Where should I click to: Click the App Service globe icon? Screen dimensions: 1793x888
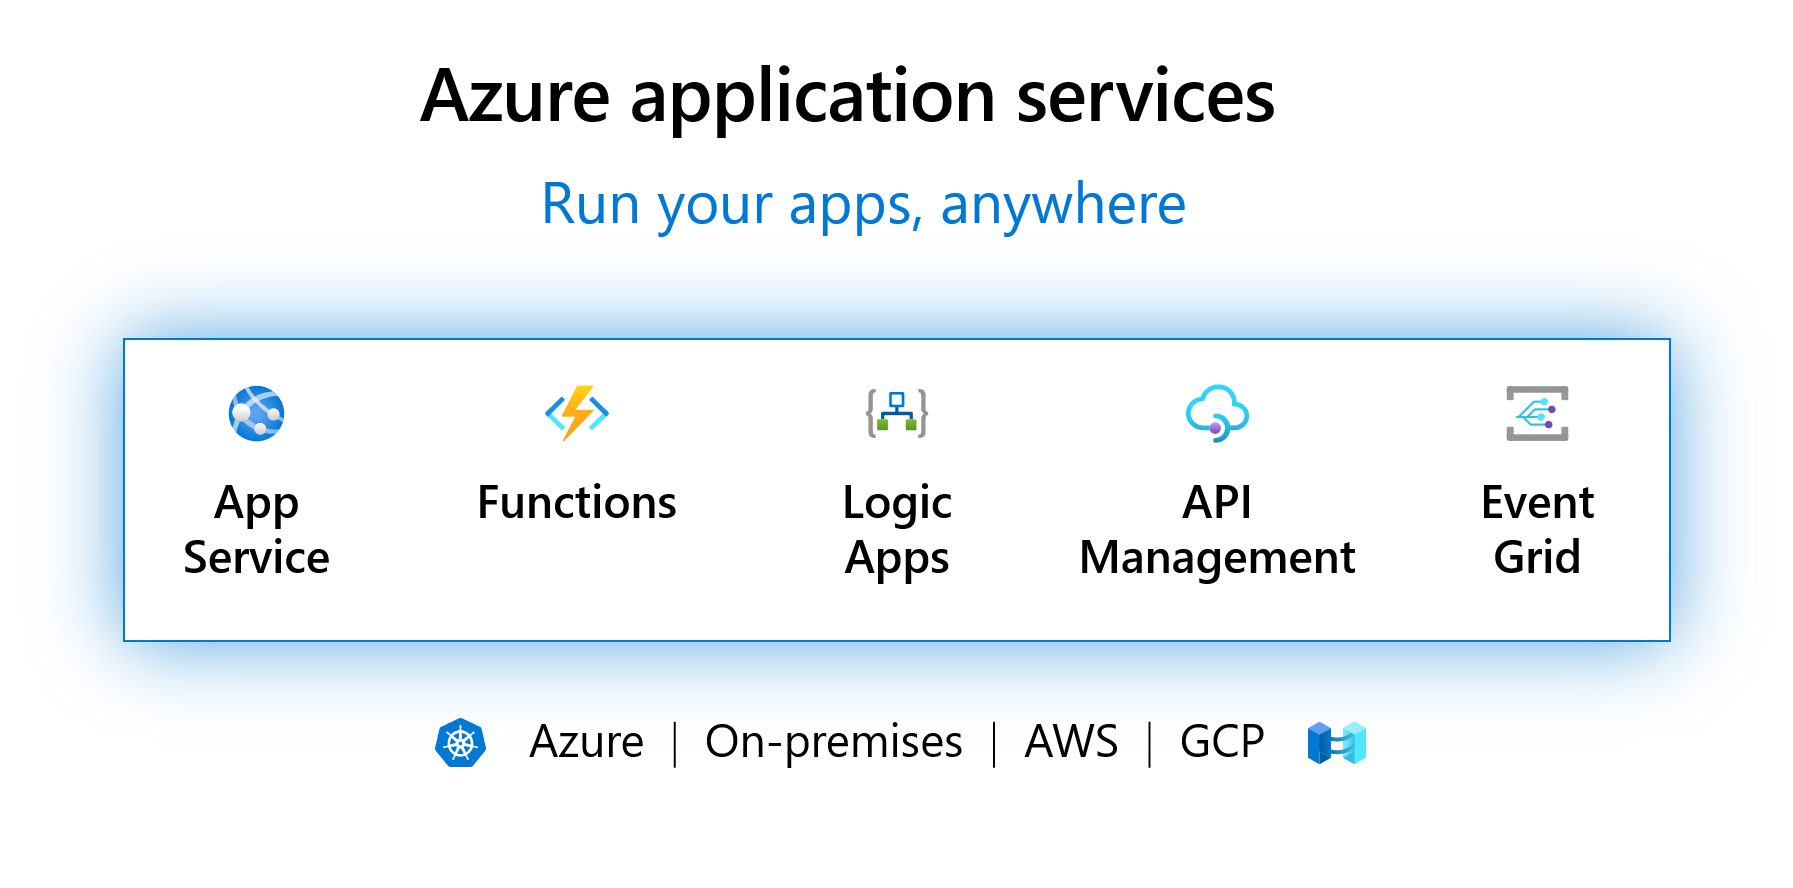256,413
